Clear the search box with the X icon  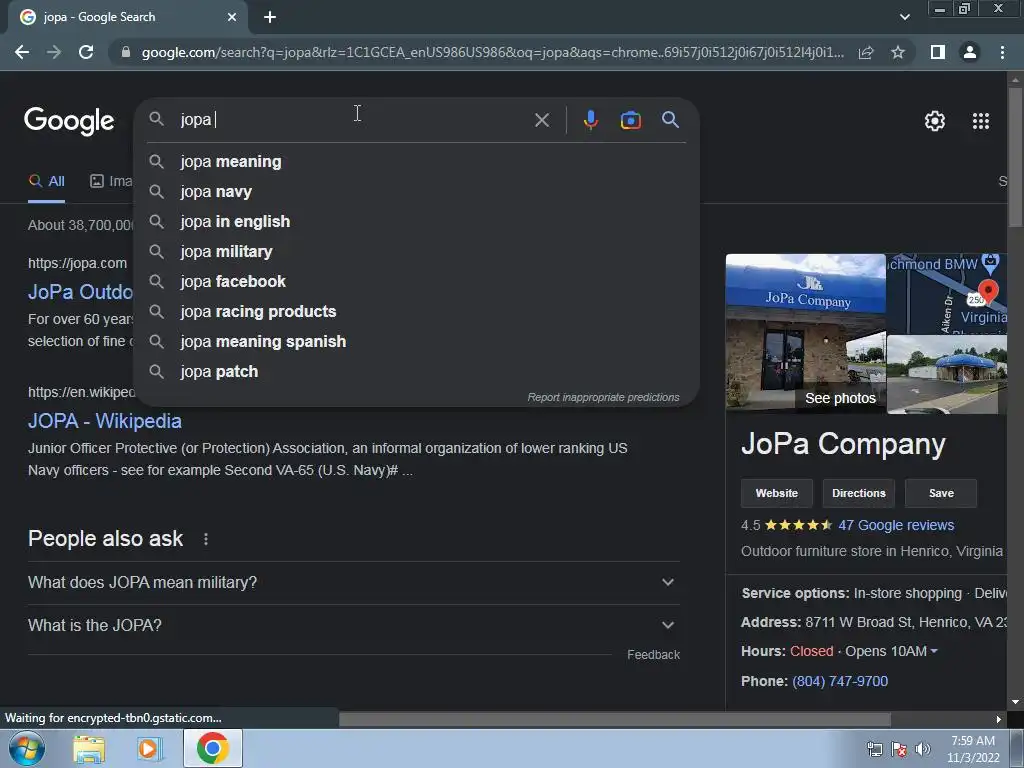coord(541,120)
